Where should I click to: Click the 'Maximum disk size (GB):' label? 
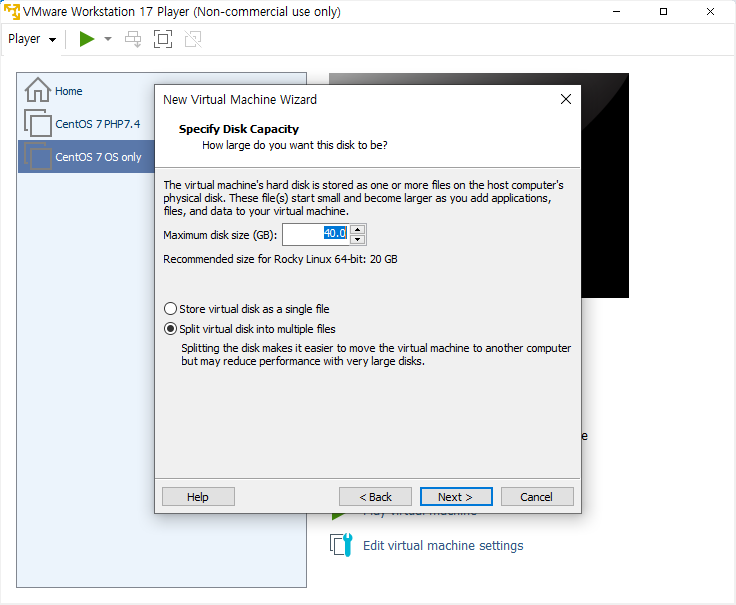pos(220,235)
